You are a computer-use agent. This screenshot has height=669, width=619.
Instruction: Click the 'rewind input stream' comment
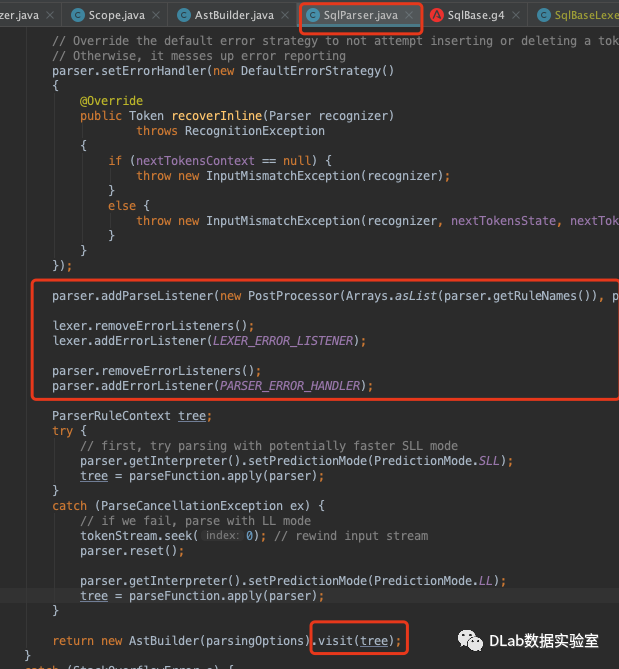[351, 535]
